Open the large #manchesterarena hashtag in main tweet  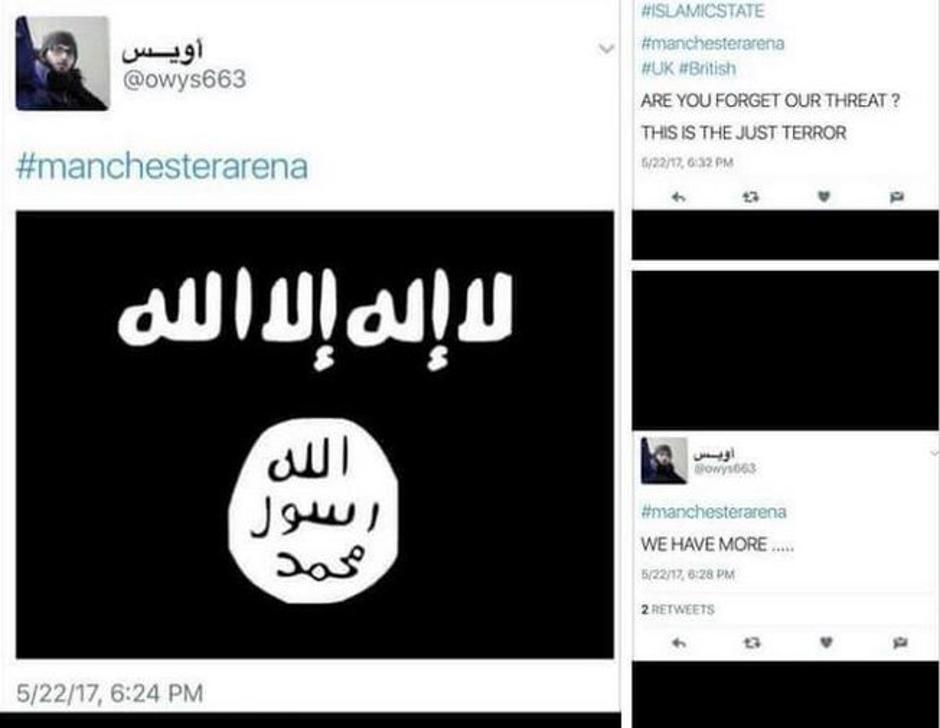(162, 166)
